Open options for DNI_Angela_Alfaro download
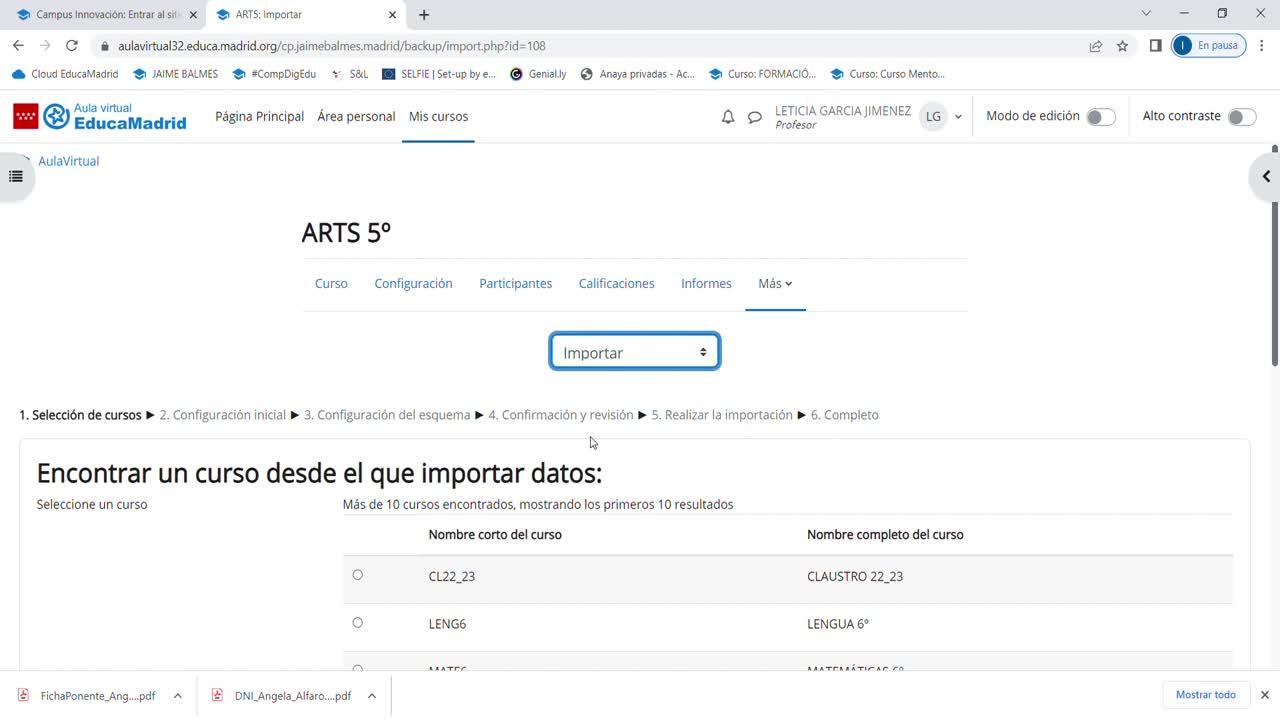 pos(371,696)
